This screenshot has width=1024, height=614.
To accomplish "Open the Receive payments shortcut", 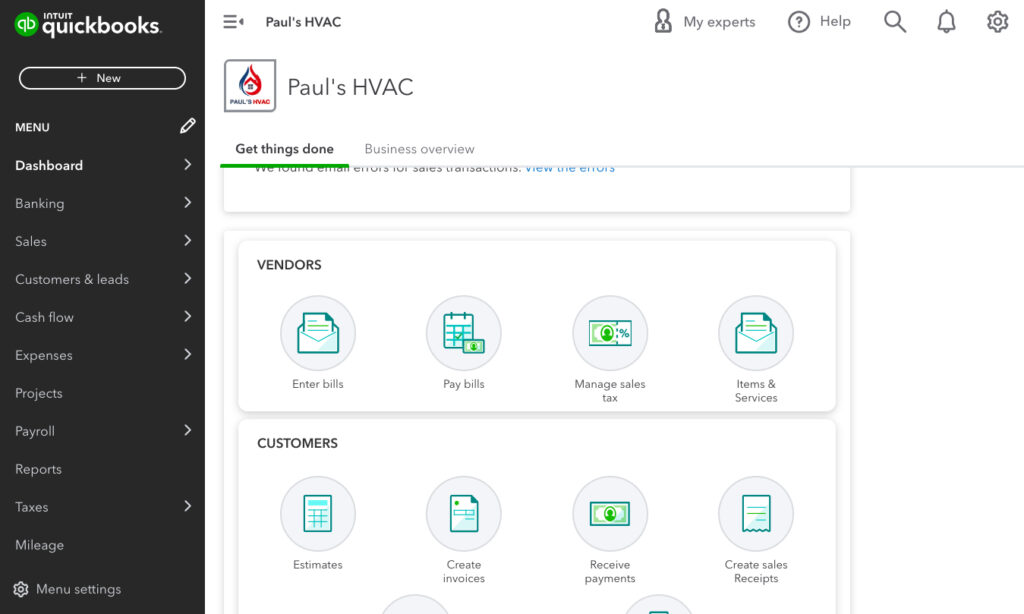I will coord(609,513).
